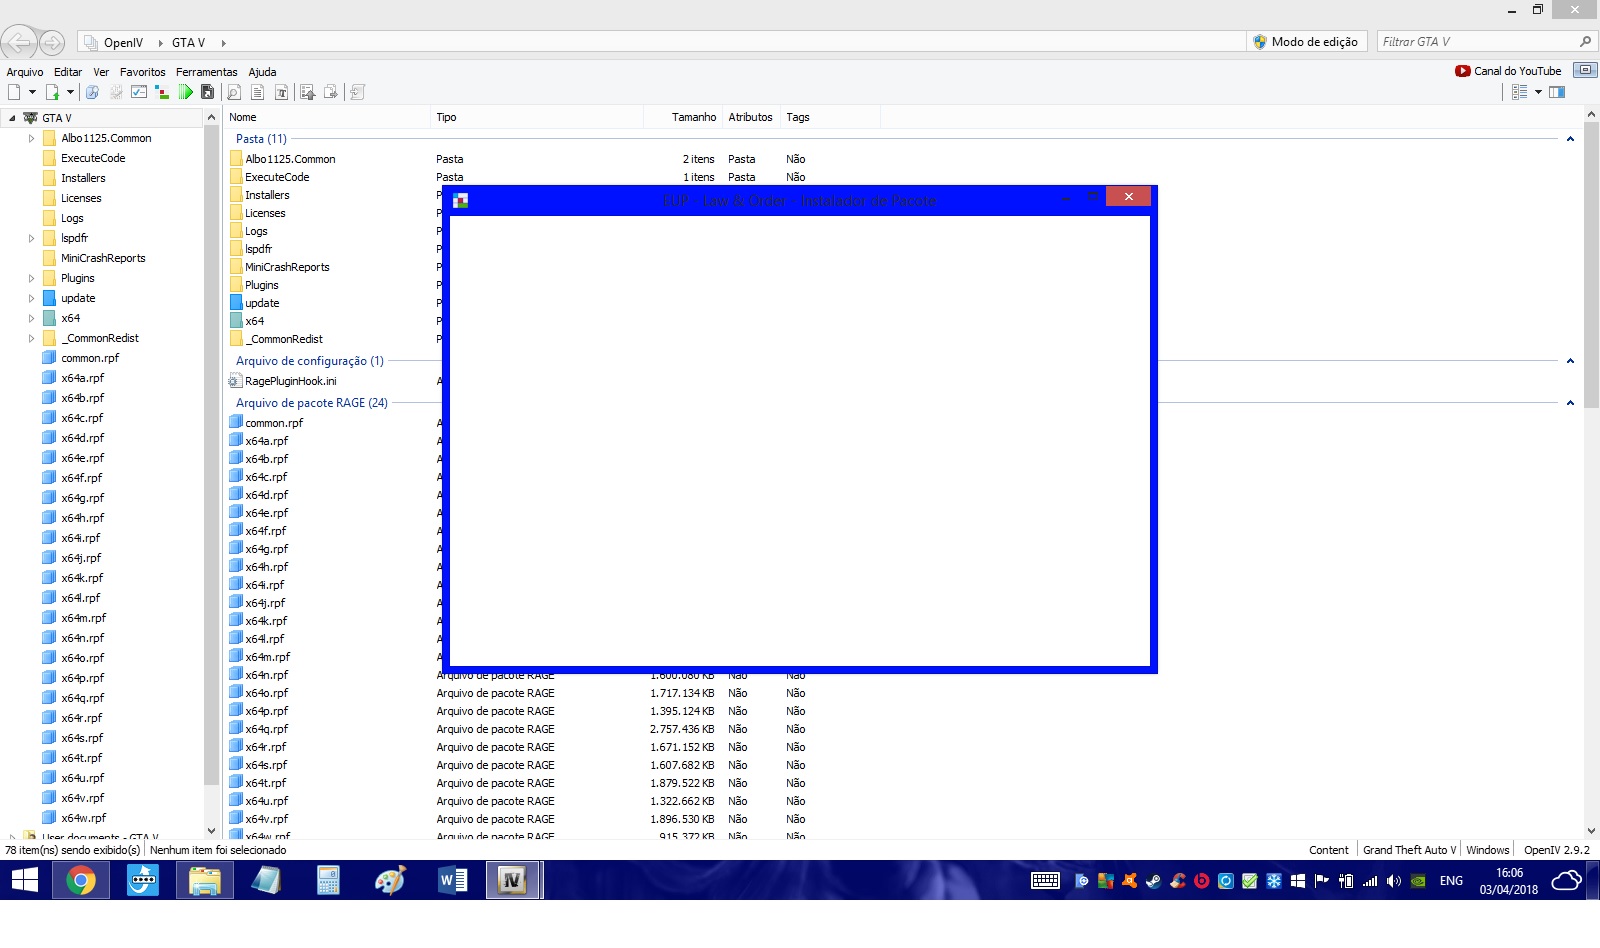Open the Ferramentas menu

206,72
